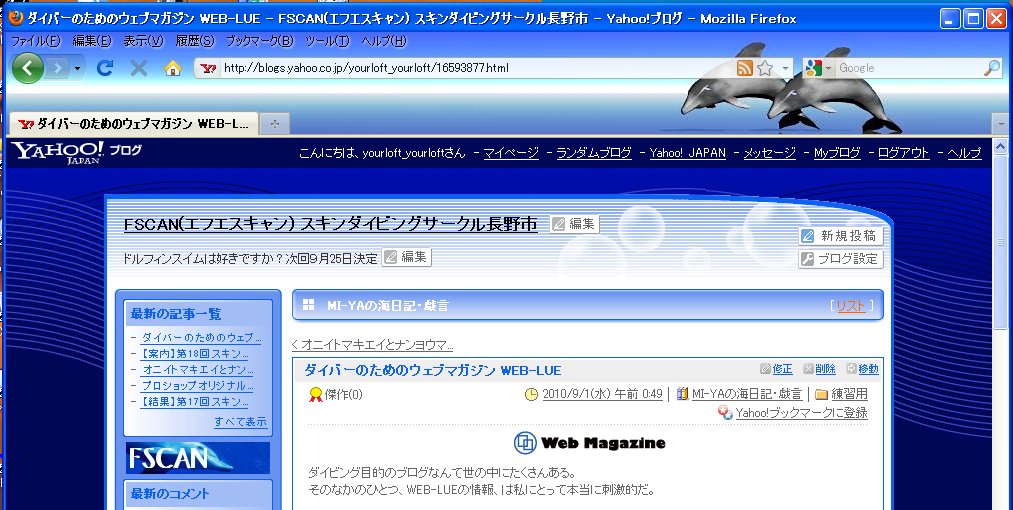Click the green Back navigation arrow
The image size is (1013, 510).
pyautogui.click(x=27, y=68)
